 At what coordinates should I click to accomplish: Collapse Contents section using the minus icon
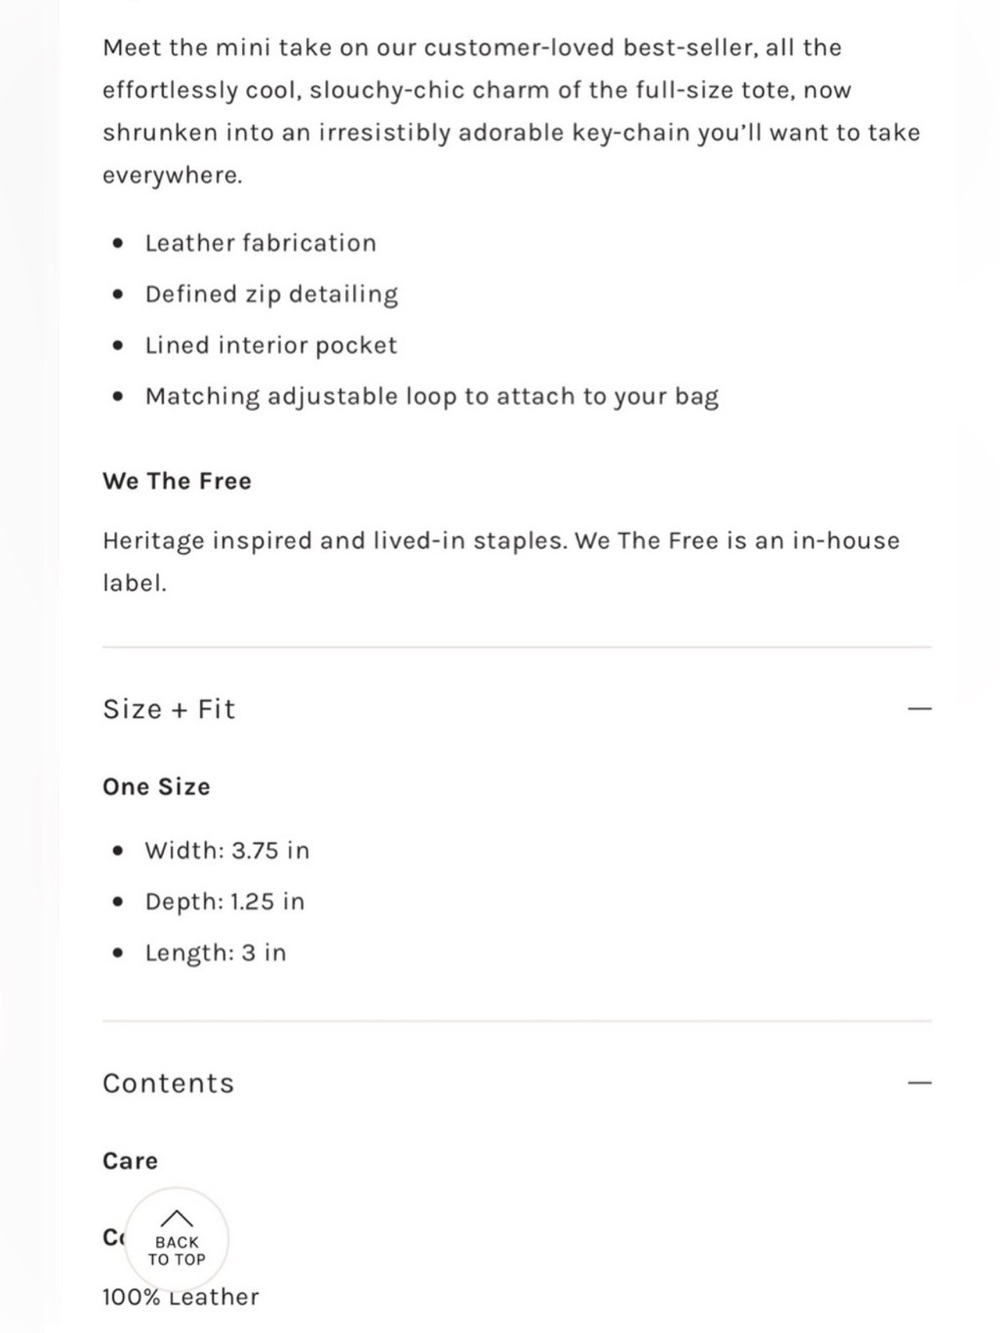pyautogui.click(x=919, y=1083)
